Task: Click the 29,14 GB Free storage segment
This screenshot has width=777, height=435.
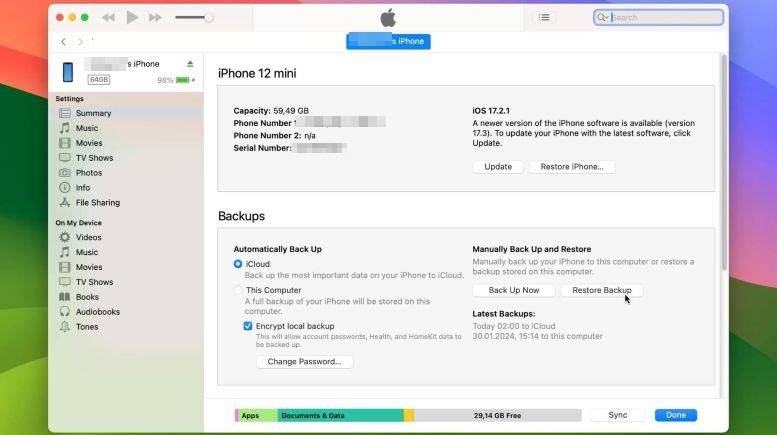Action: pos(498,416)
